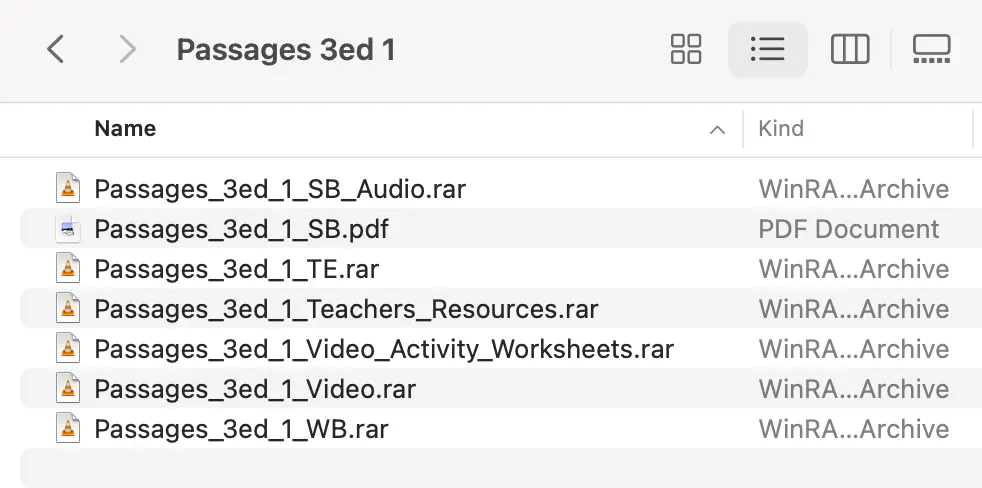Select the list view button
The height and width of the screenshot is (488, 982).
coord(767,49)
